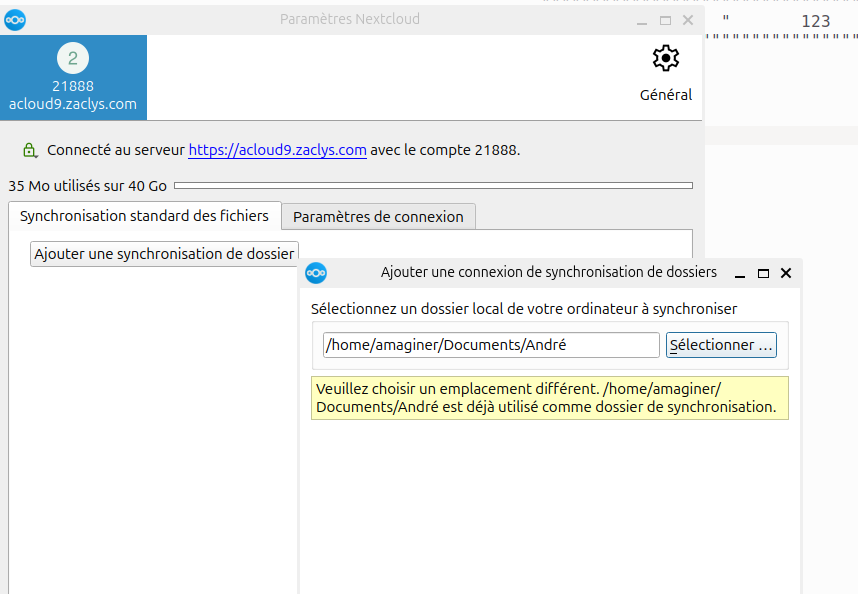Click the Sélectionner … folder button
Screen dimensions: 858x594
coord(721,345)
